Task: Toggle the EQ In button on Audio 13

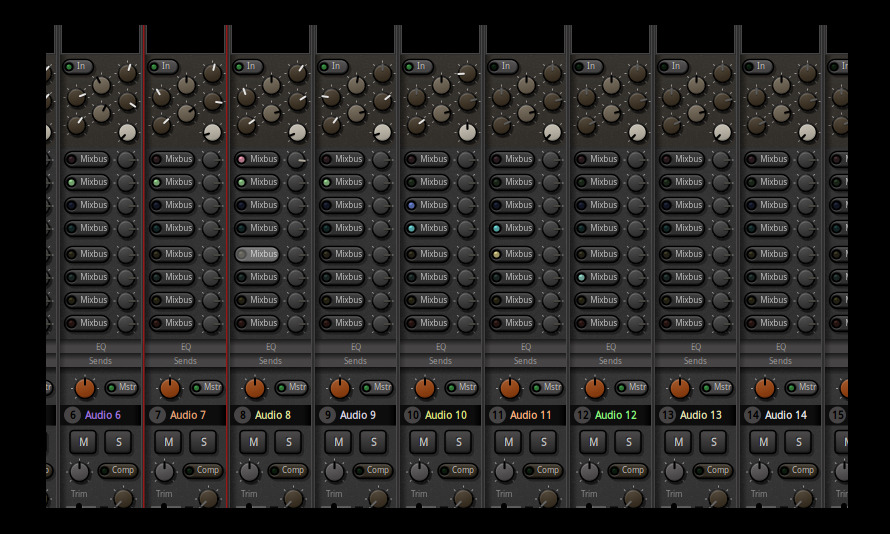Action: coord(673,66)
